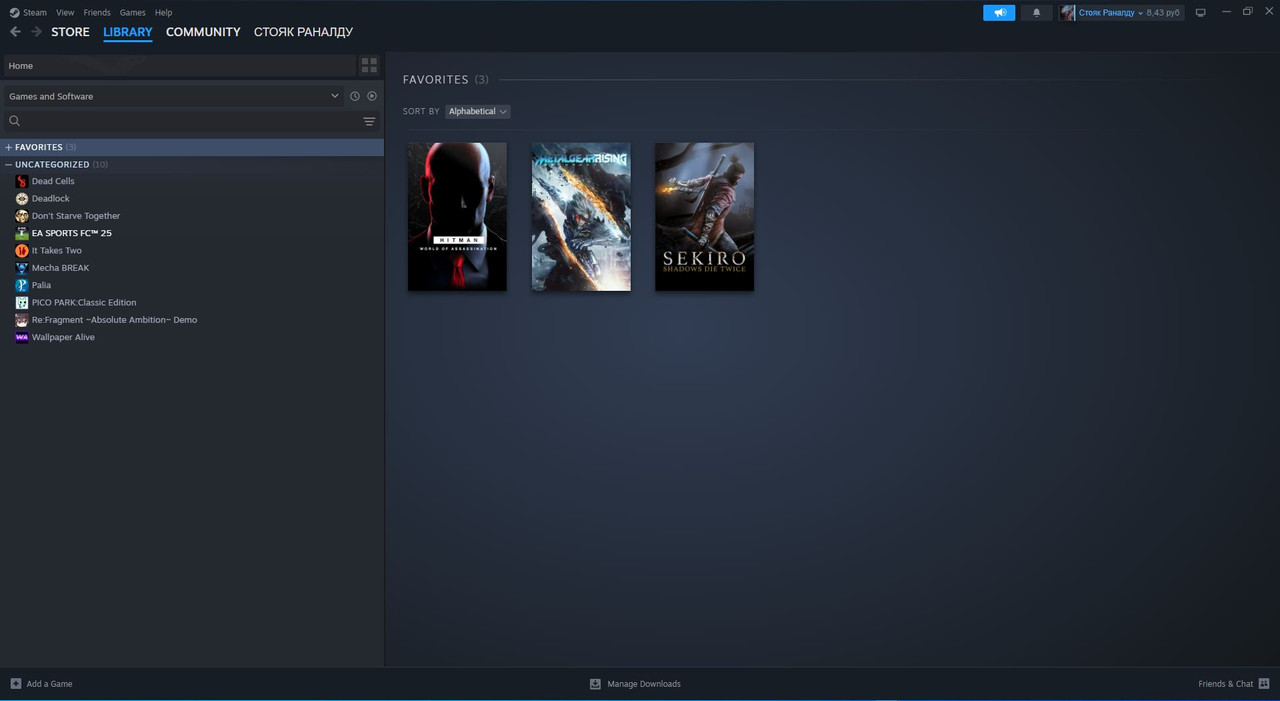The width and height of the screenshot is (1280, 701).
Task: Click PICO PARK game icon
Action: tap(22, 303)
